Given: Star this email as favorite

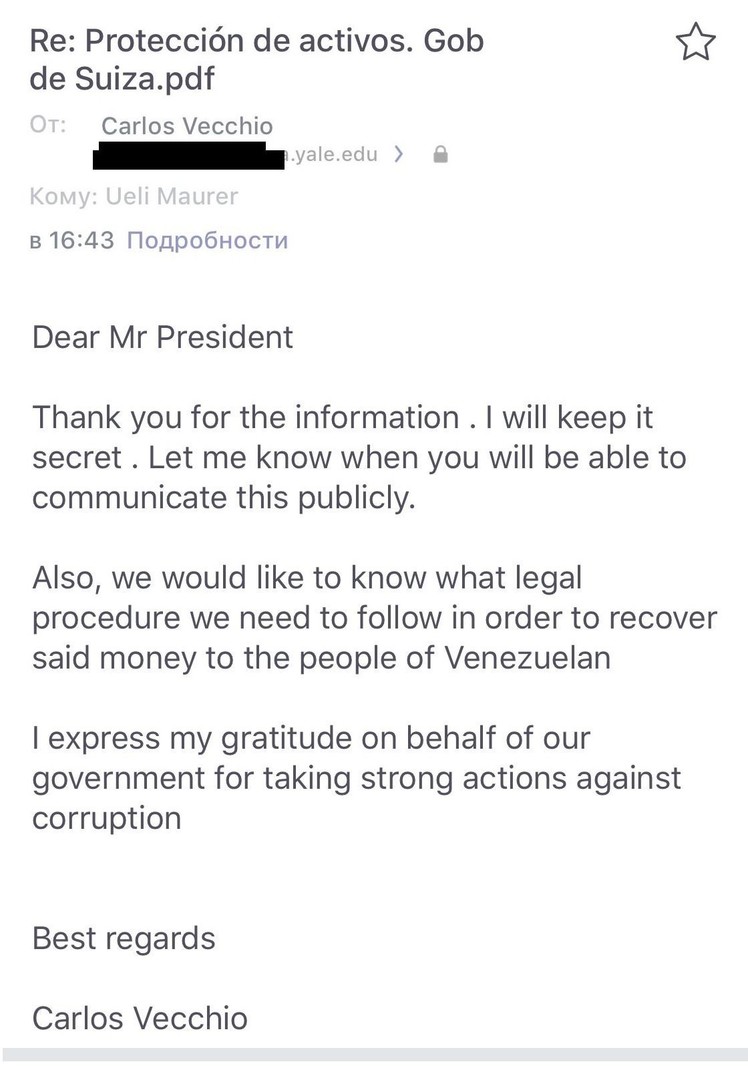Looking at the screenshot, I should point(696,42).
